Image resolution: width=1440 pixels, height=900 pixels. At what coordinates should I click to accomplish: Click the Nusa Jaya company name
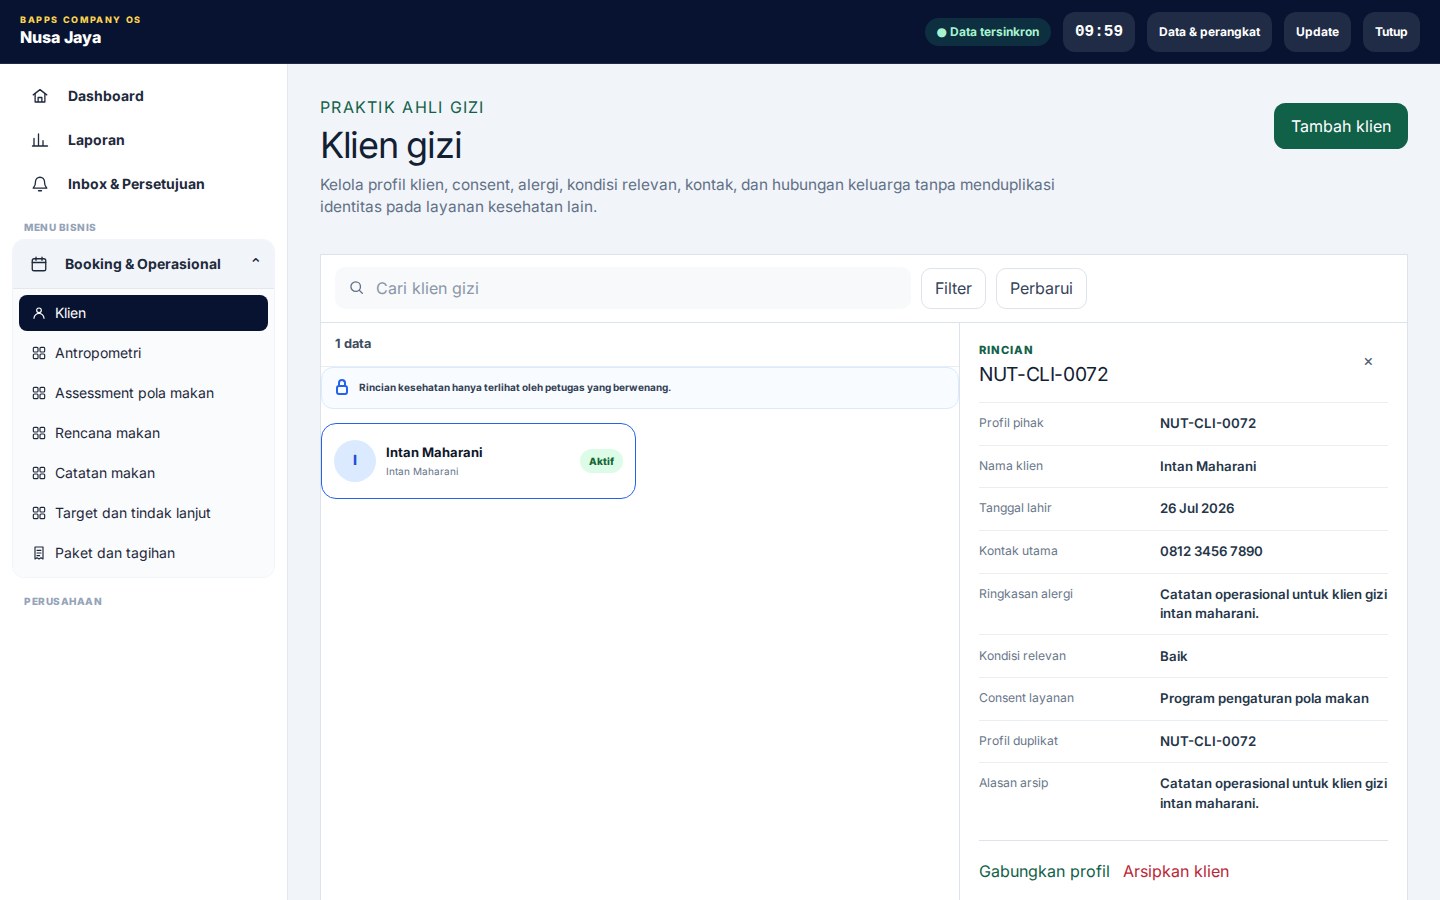tap(60, 38)
